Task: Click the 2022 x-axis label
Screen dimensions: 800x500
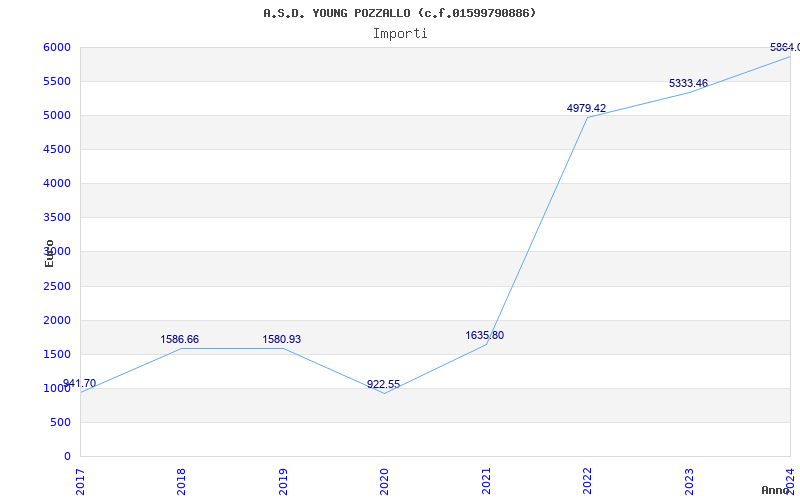Action: (588, 482)
